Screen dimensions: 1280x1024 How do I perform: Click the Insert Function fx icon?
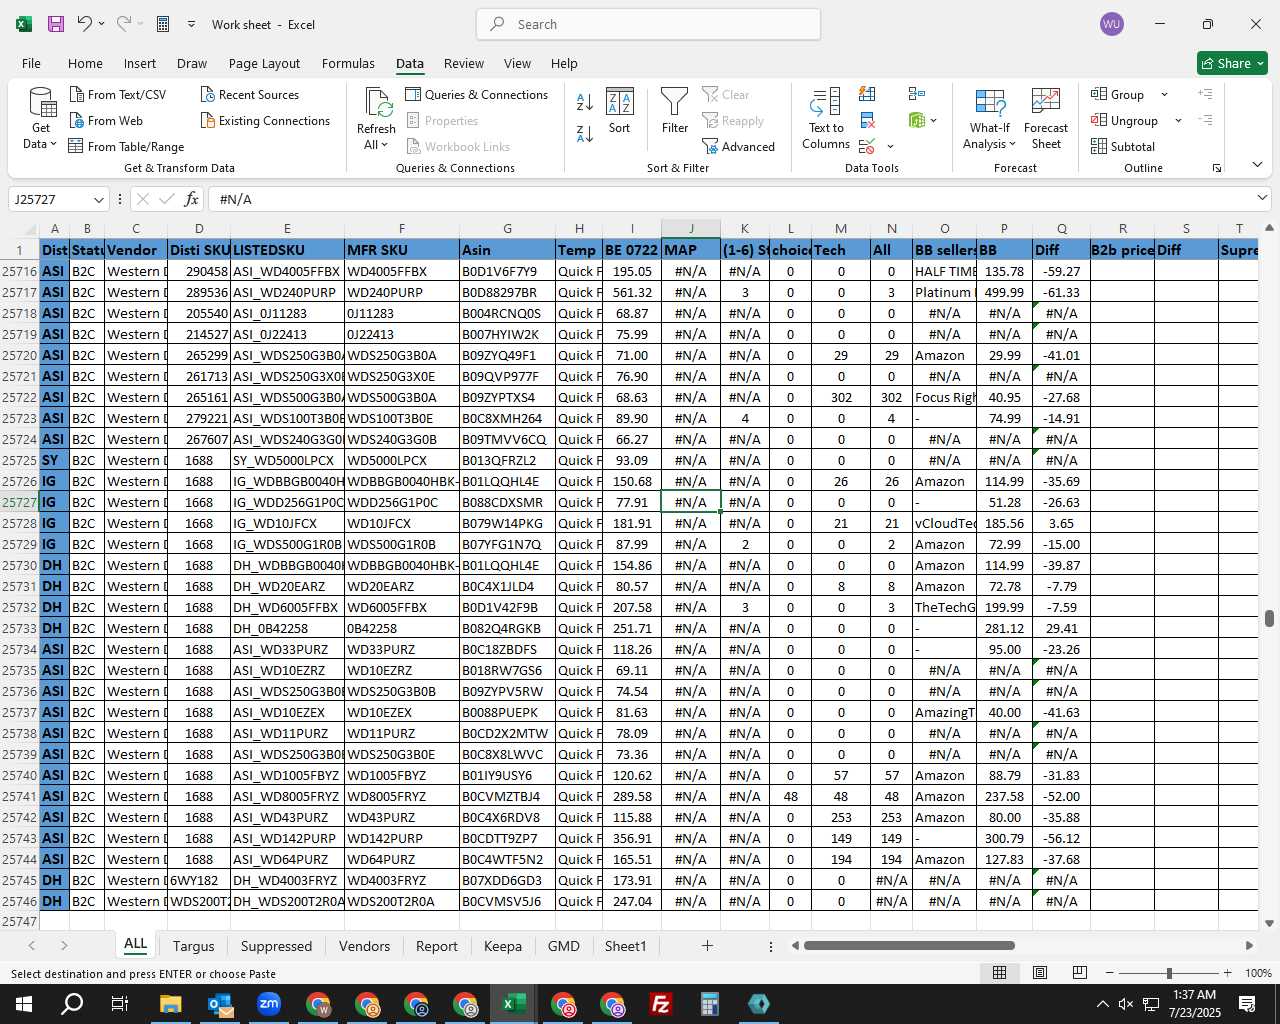tap(191, 199)
